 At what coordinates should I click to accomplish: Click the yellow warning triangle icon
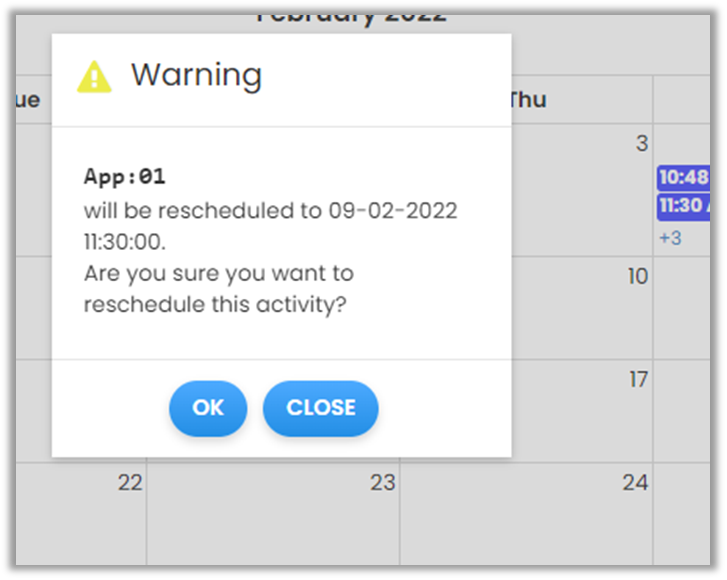94,76
